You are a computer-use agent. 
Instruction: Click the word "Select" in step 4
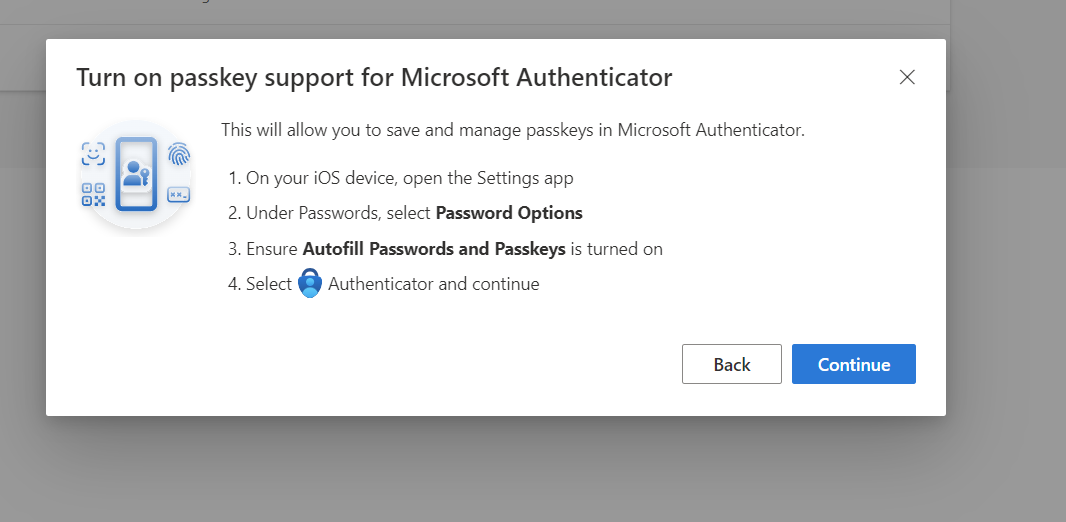(x=269, y=284)
